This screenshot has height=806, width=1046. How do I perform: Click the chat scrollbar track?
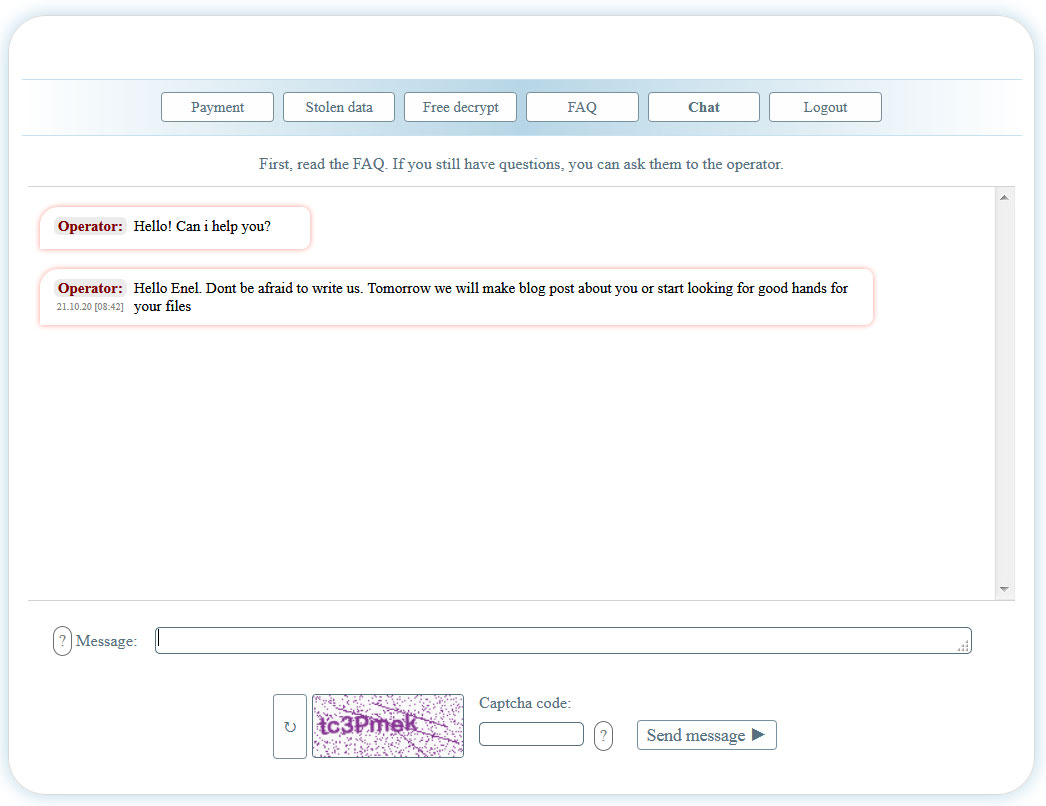(1005, 400)
